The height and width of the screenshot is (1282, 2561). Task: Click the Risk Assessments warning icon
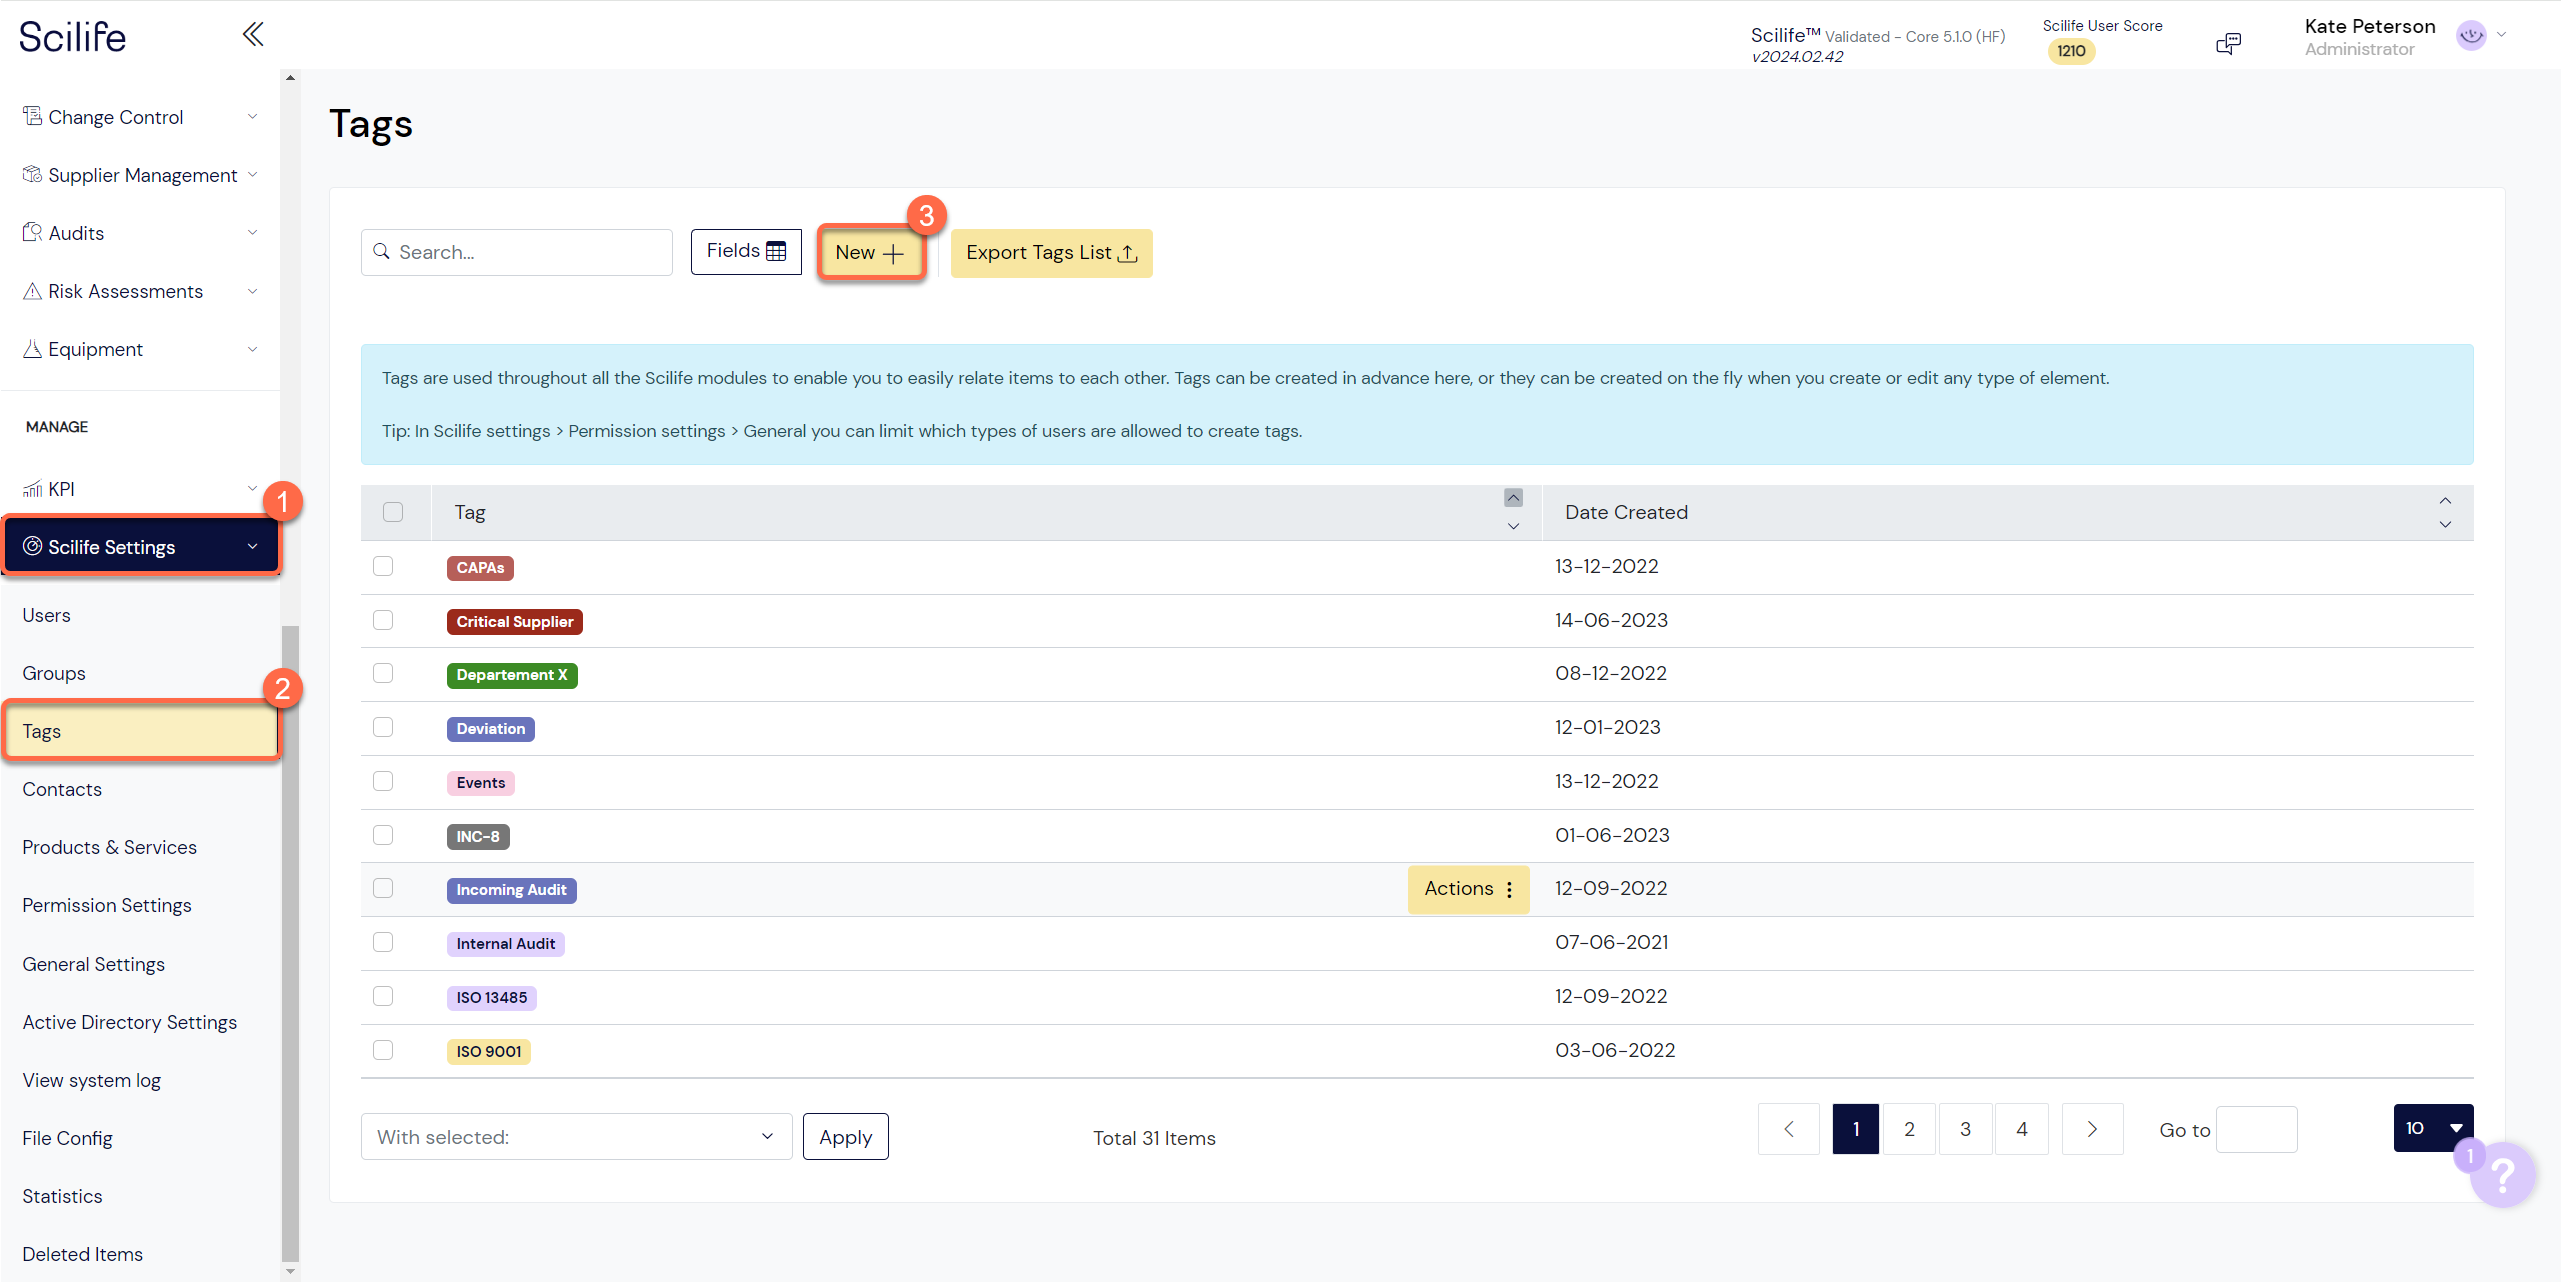[x=32, y=291]
